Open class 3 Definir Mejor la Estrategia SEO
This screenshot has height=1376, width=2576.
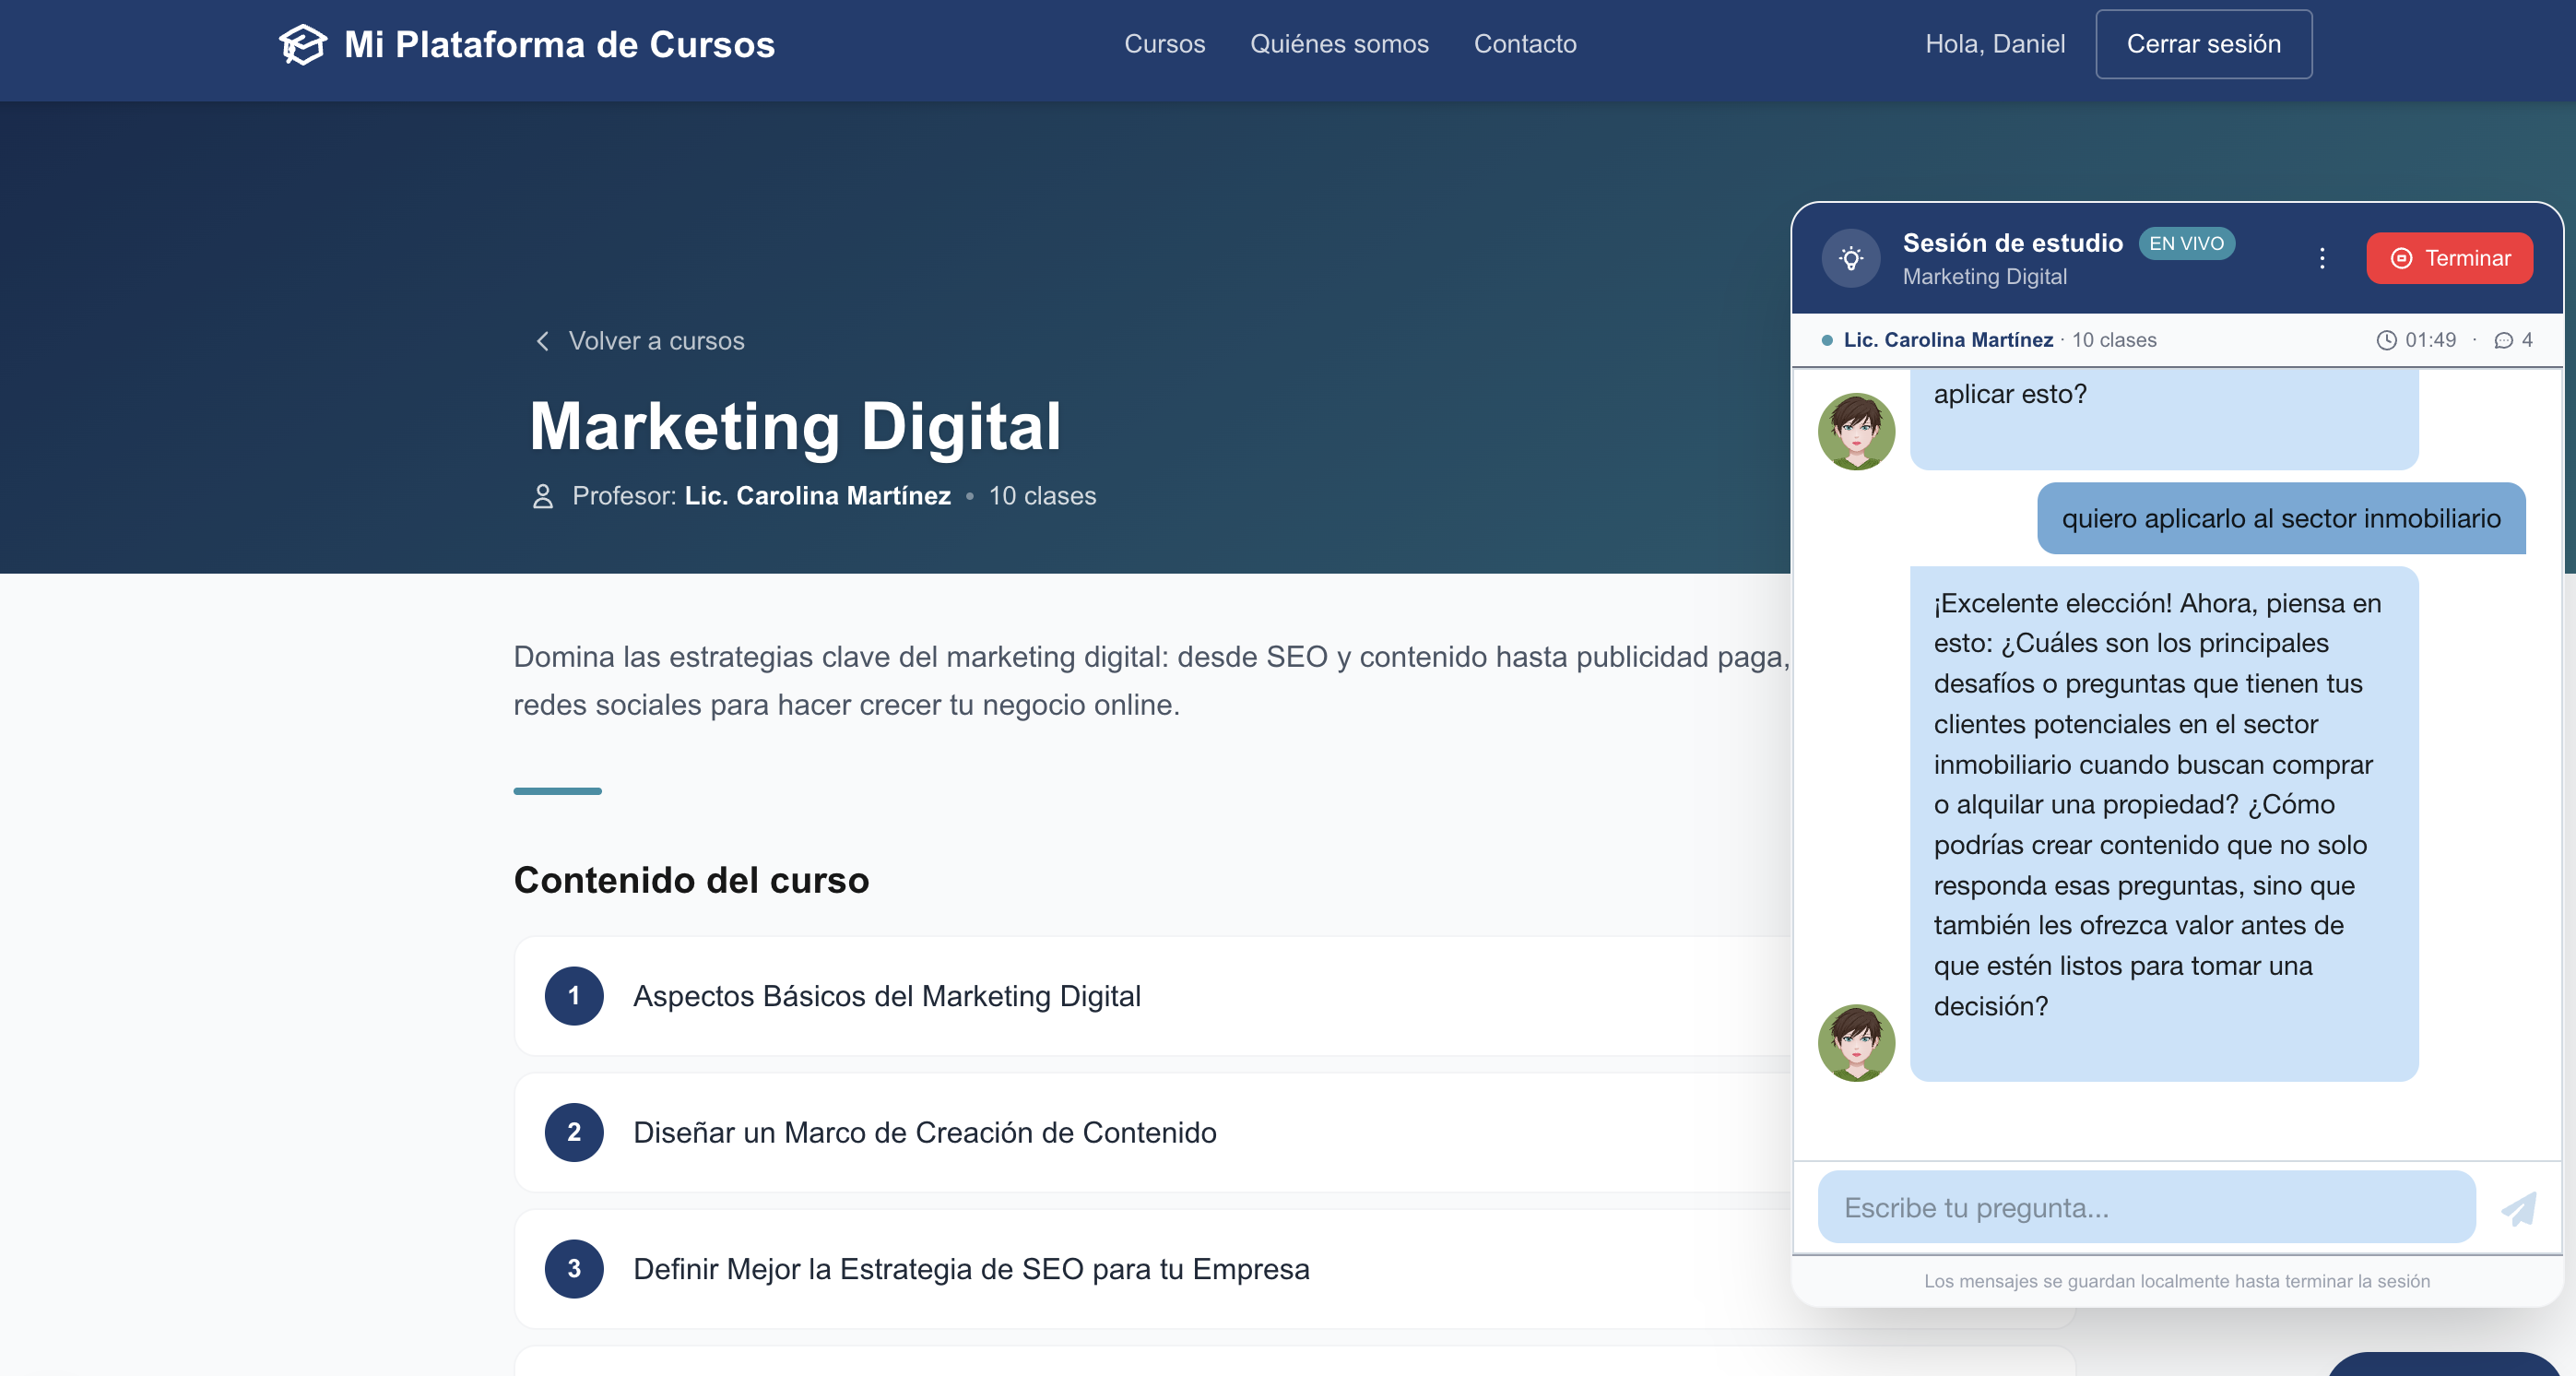coord(970,1269)
